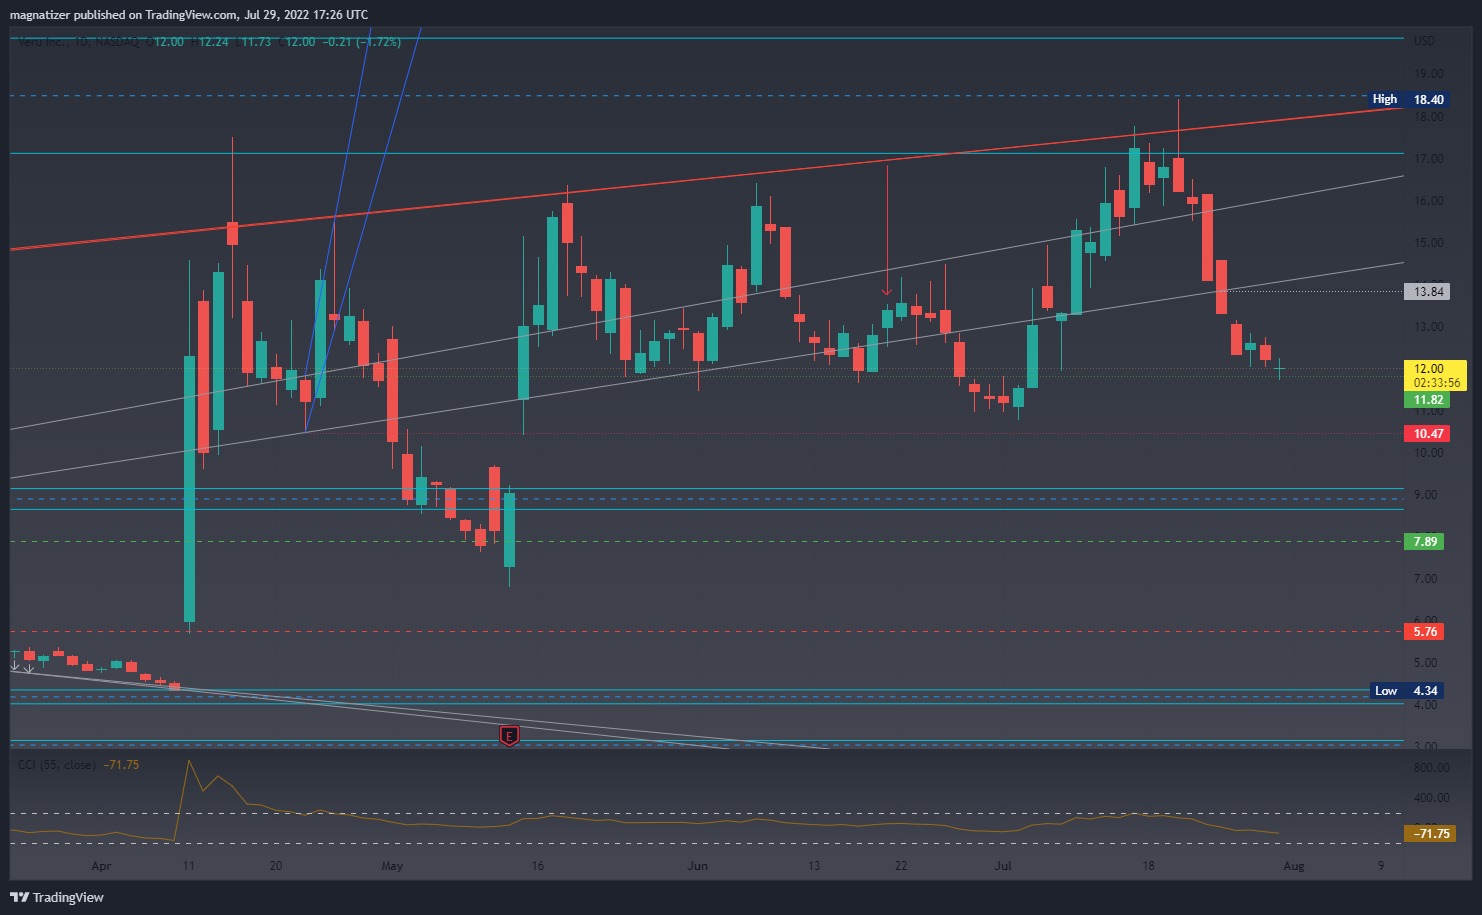The height and width of the screenshot is (915, 1482).
Task: Click the red 5.76 price label
Action: click(1424, 632)
